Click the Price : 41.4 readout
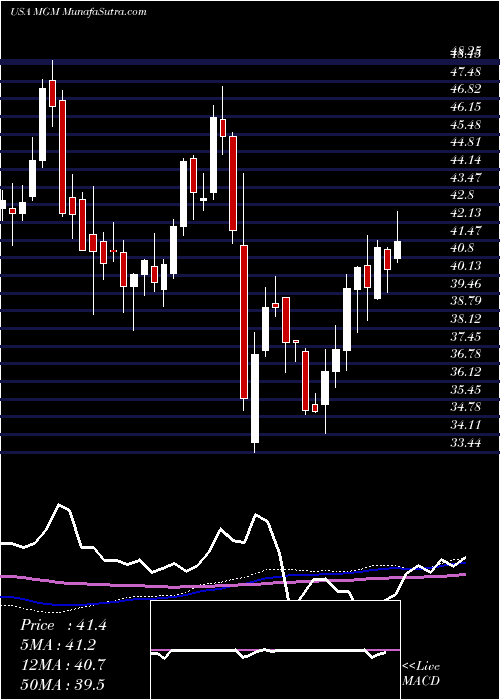 point(63,625)
